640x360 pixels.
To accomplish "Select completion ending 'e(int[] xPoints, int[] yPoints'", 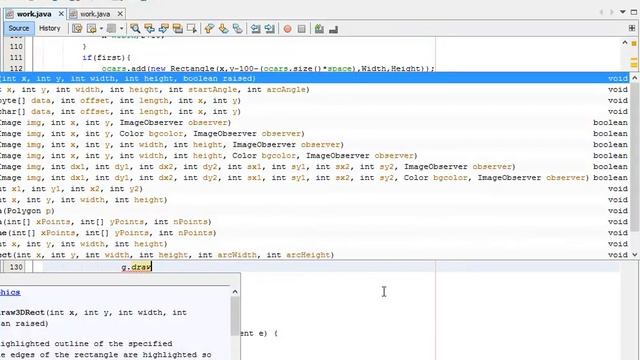I will click(314, 233).
